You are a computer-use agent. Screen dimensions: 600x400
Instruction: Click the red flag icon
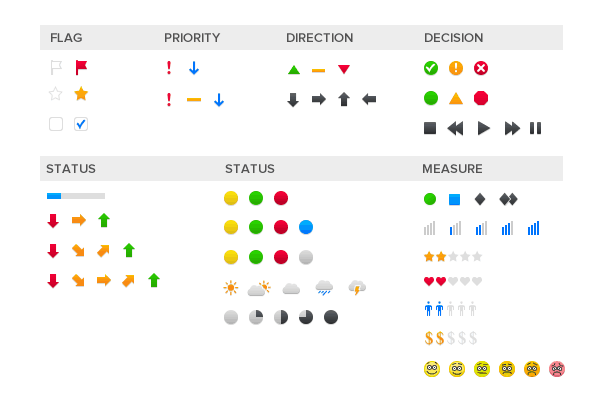tap(81, 68)
